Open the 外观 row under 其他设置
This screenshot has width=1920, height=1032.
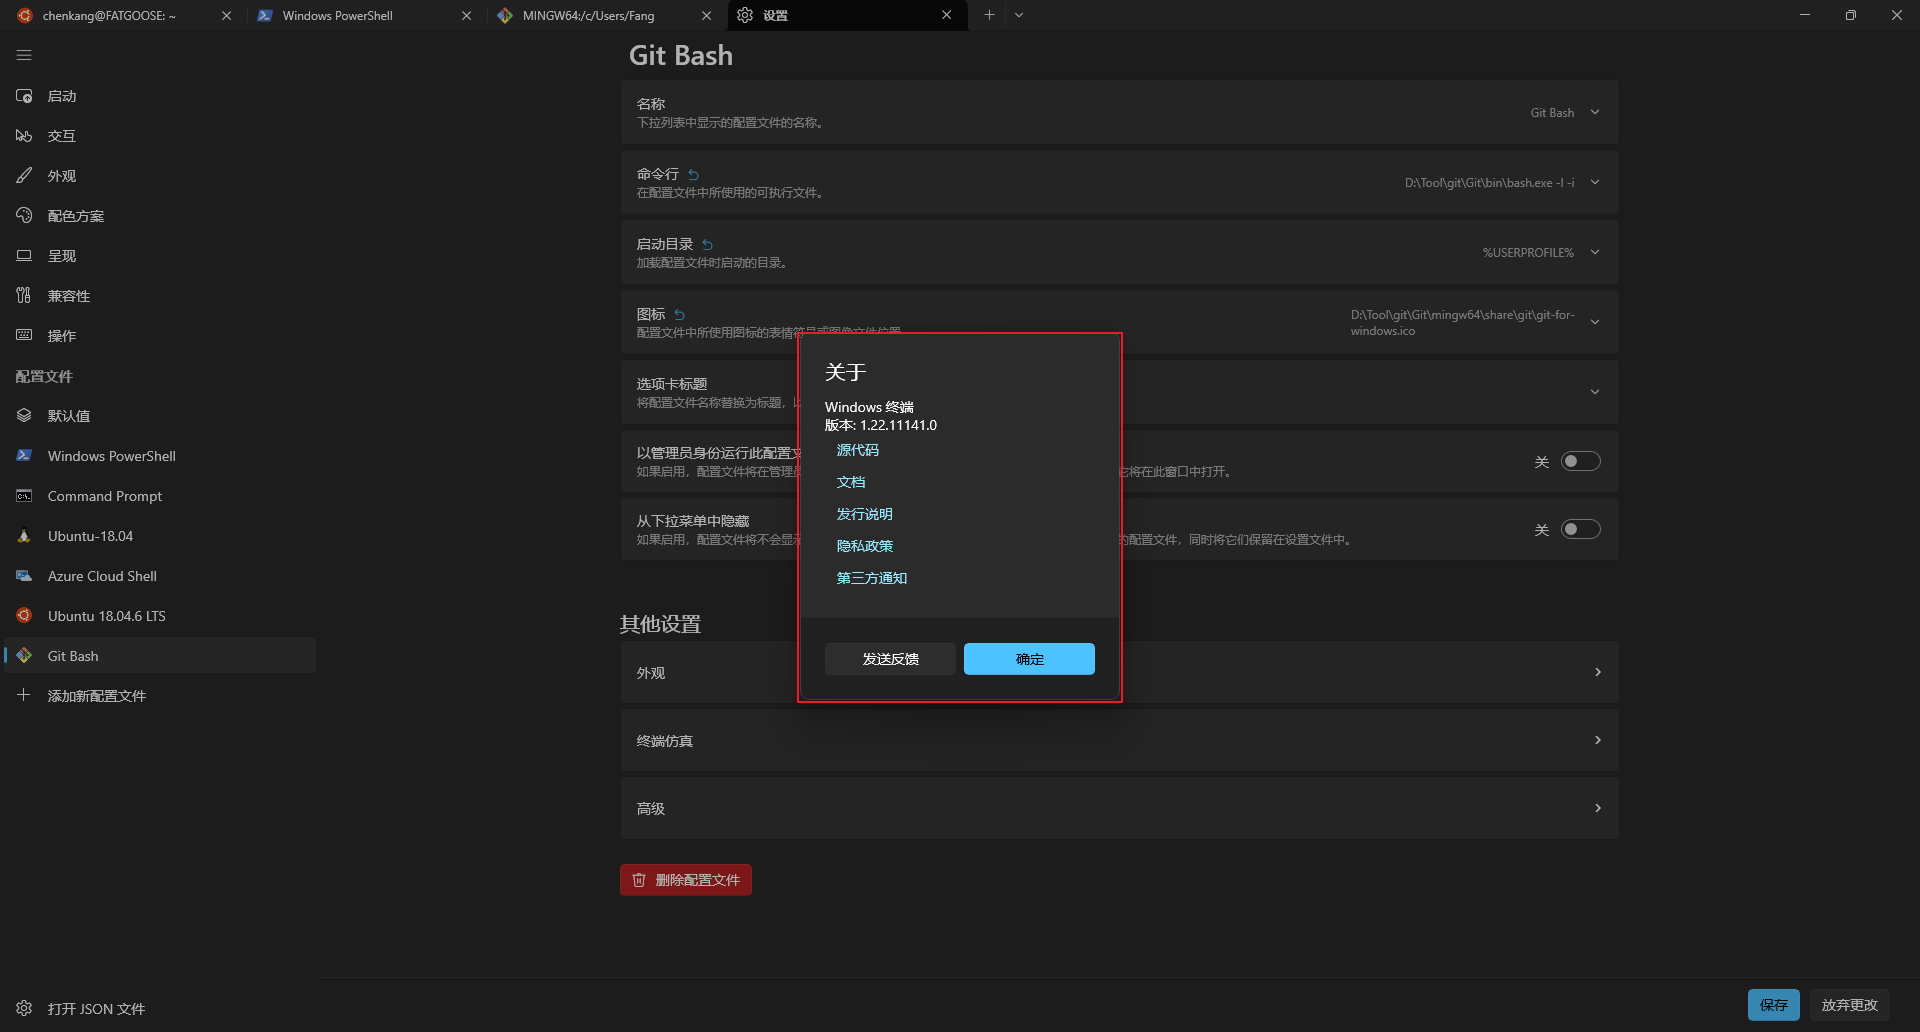(1119, 672)
